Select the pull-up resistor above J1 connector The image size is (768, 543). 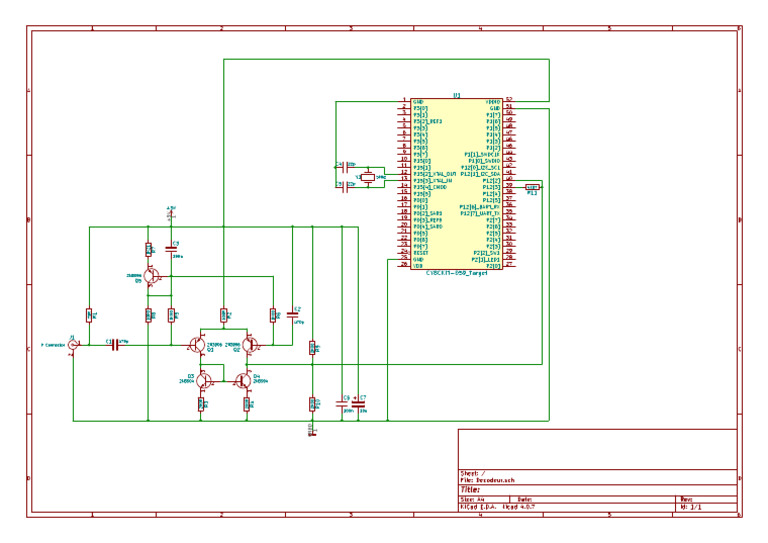[x=89, y=315]
